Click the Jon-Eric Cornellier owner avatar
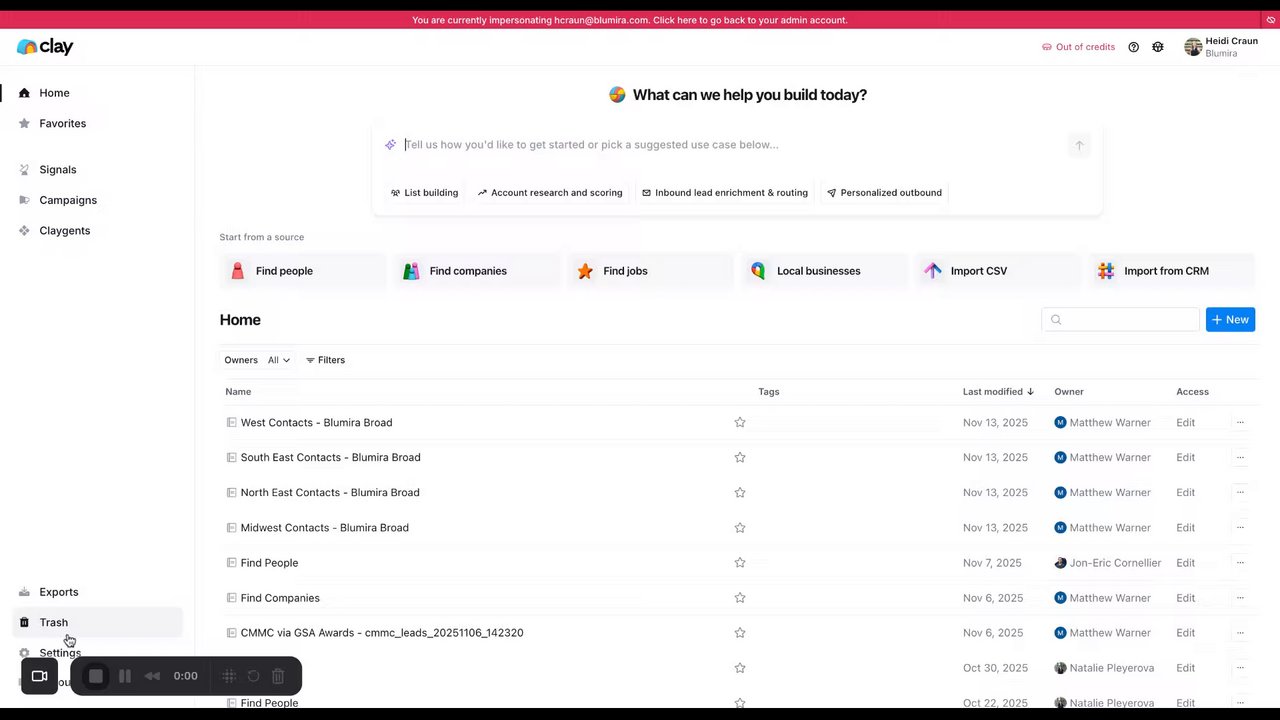 pos(1060,563)
